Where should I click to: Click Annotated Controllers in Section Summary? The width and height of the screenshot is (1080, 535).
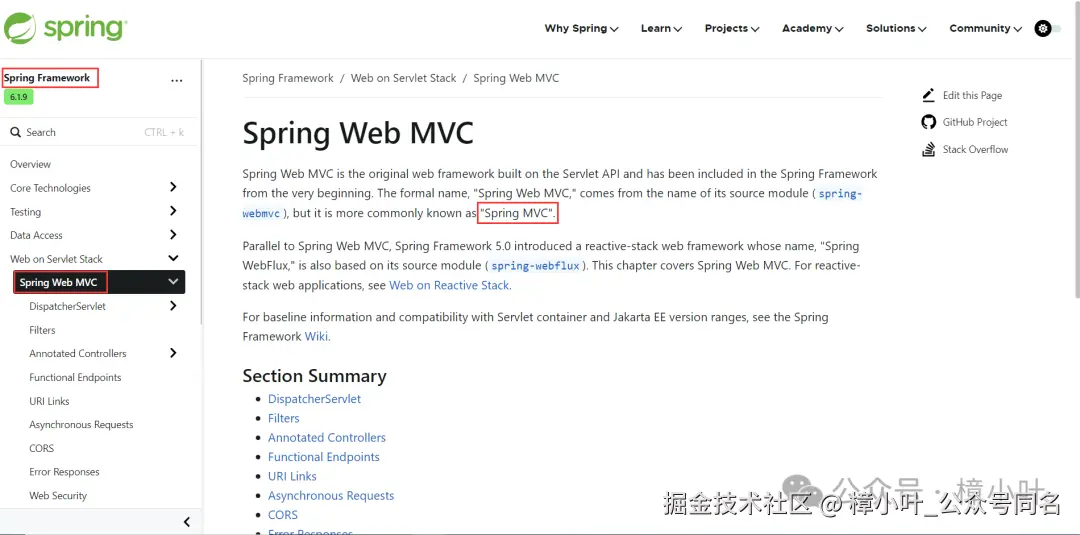pos(326,438)
